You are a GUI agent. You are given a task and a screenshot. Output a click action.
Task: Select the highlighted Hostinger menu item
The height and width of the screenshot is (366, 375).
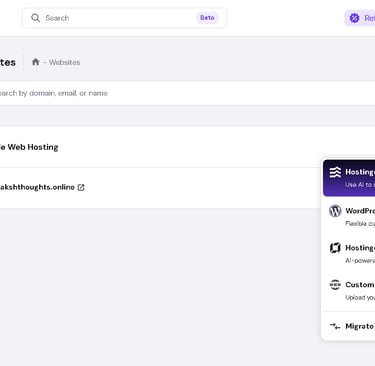coord(349,178)
